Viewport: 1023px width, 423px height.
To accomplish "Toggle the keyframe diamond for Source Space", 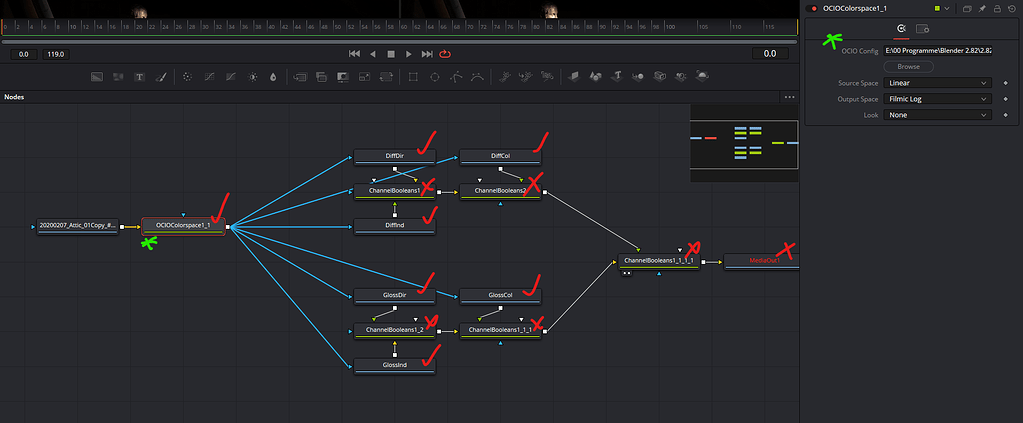I will (1005, 84).
